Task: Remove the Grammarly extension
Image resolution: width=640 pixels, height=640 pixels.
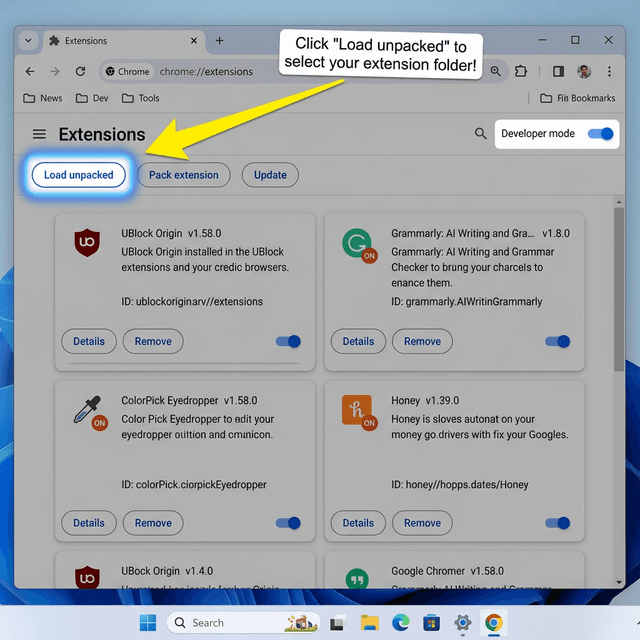Action: tap(422, 341)
